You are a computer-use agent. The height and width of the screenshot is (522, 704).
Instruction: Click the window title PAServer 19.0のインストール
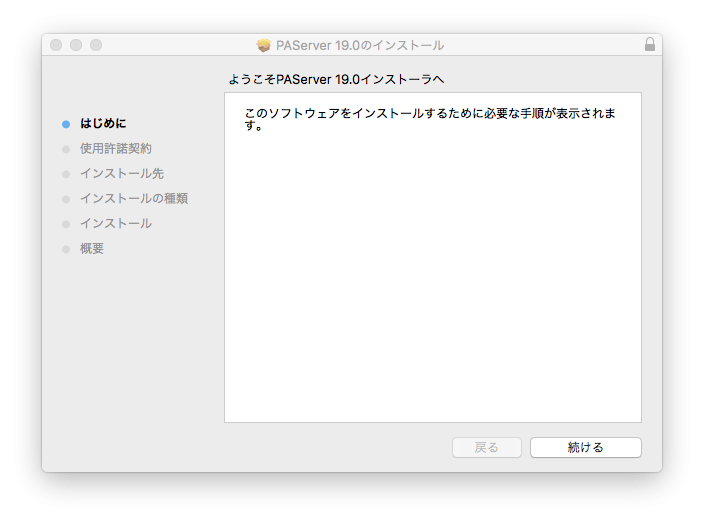[360, 45]
